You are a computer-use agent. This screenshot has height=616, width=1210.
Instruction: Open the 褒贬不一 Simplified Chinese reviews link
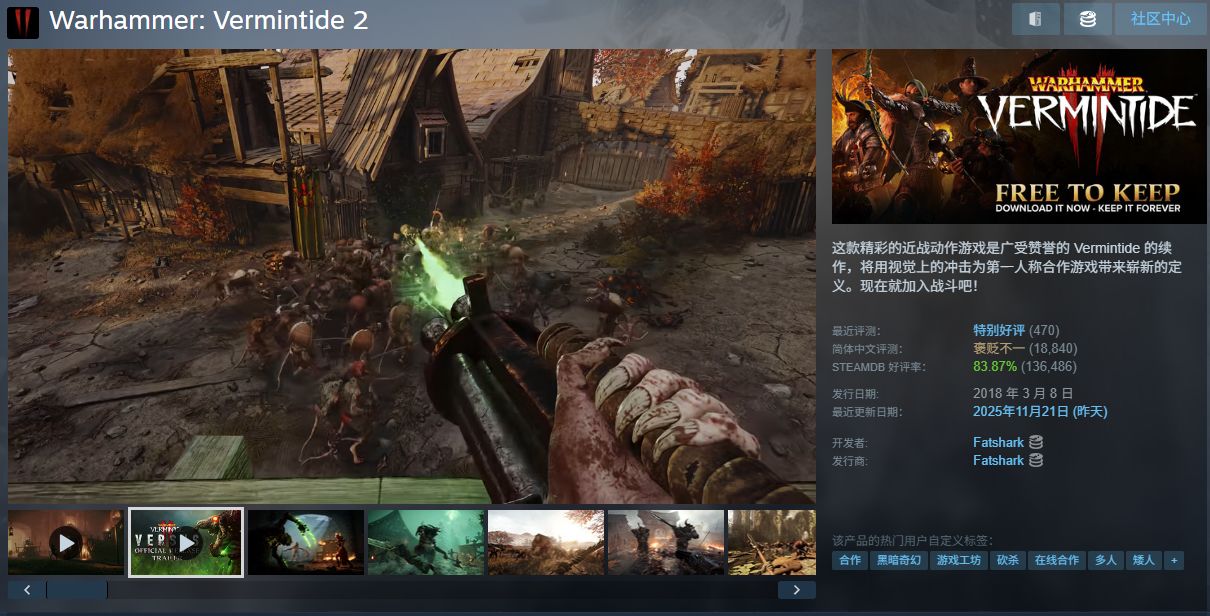(999, 348)
